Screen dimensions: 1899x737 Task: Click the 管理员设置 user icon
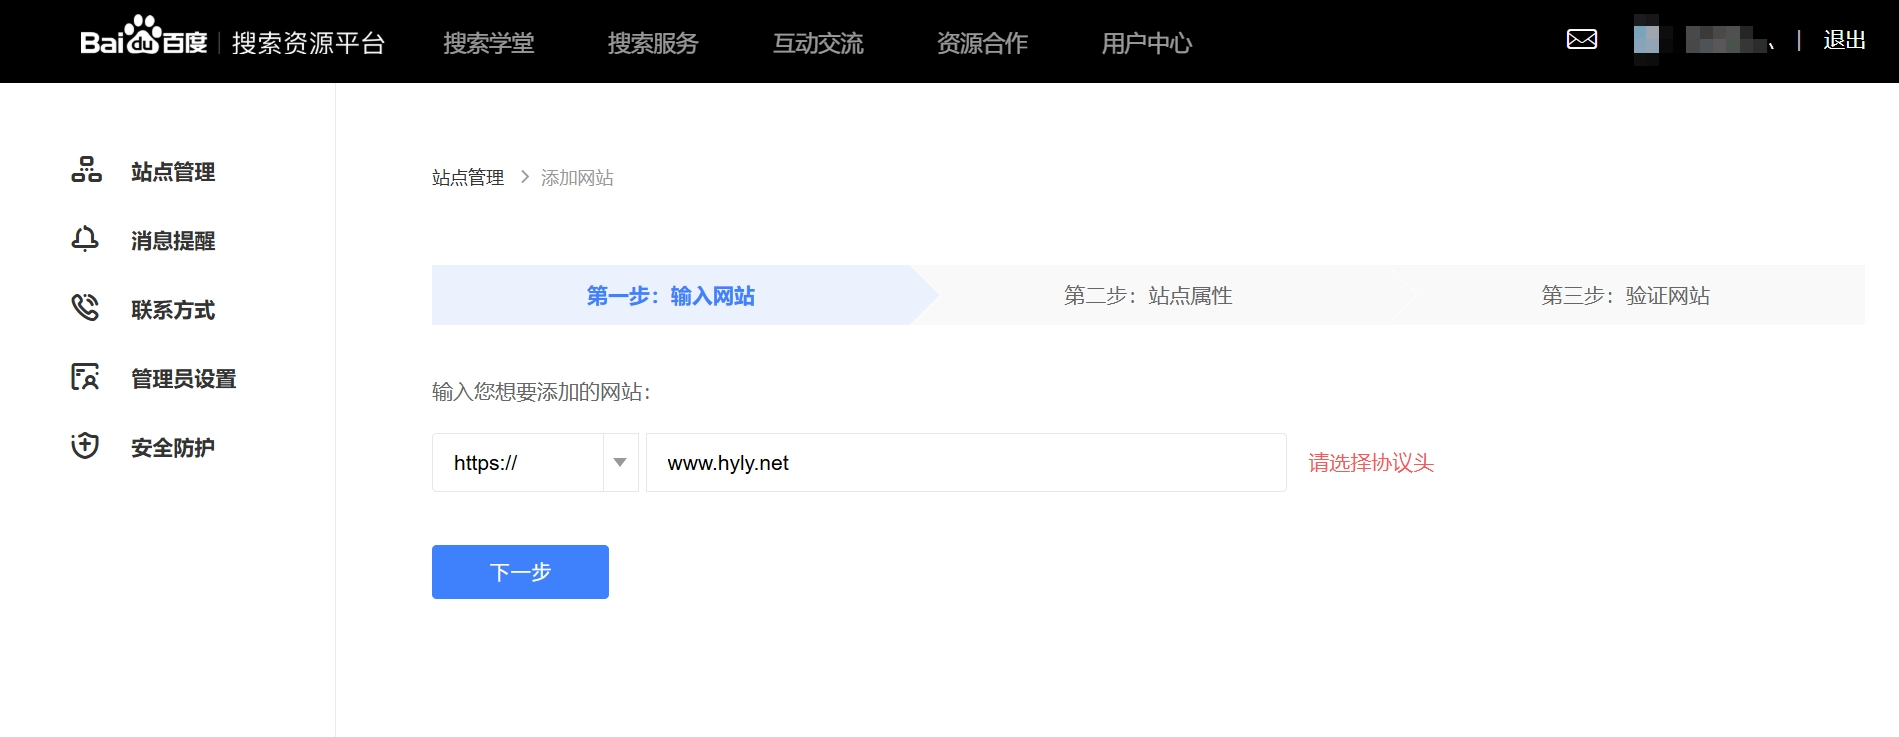pos(85,377)
